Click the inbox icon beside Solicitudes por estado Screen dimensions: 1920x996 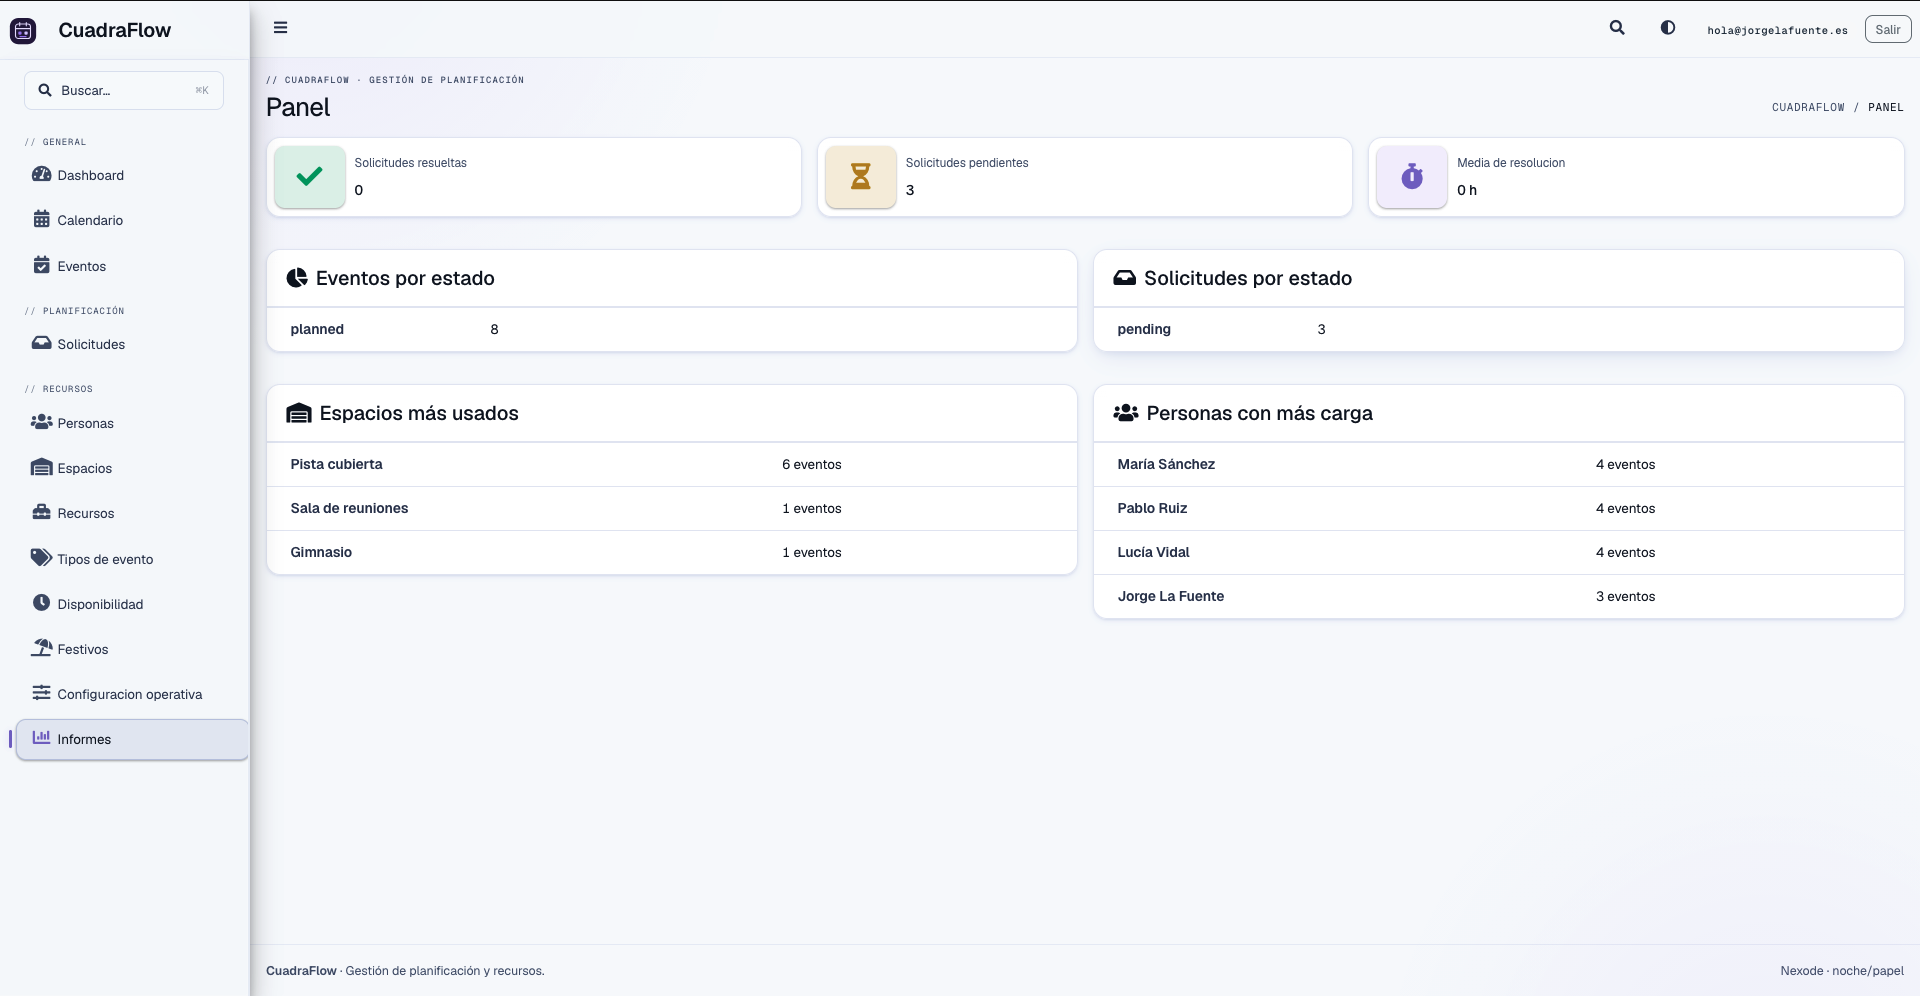click(x=1125, y=278)
